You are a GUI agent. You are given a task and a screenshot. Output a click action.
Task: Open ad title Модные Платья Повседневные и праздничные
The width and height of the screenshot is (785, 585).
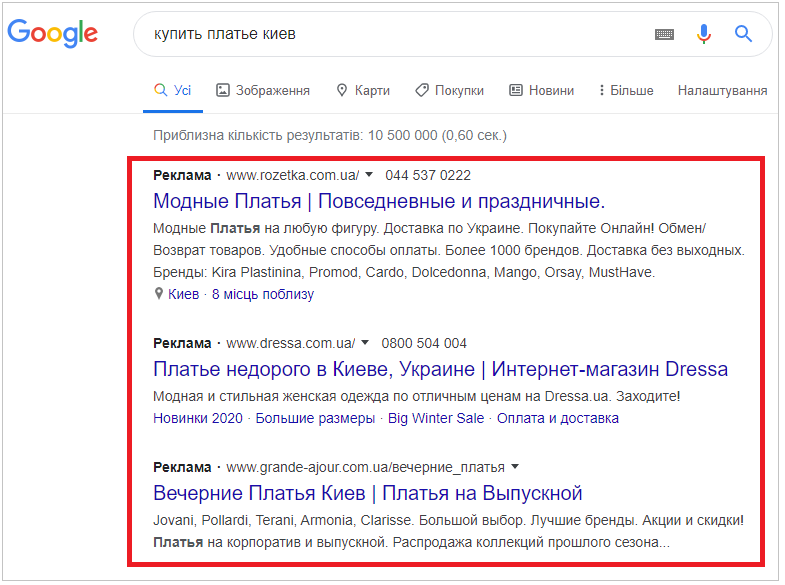point(379,201)
